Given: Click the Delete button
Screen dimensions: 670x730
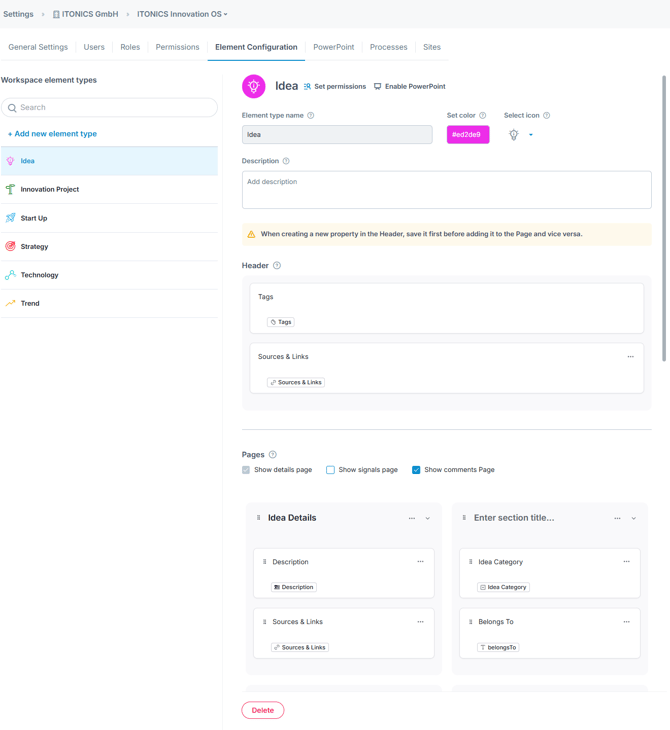Looking at the screenshot, I should (x=263, y=710).
